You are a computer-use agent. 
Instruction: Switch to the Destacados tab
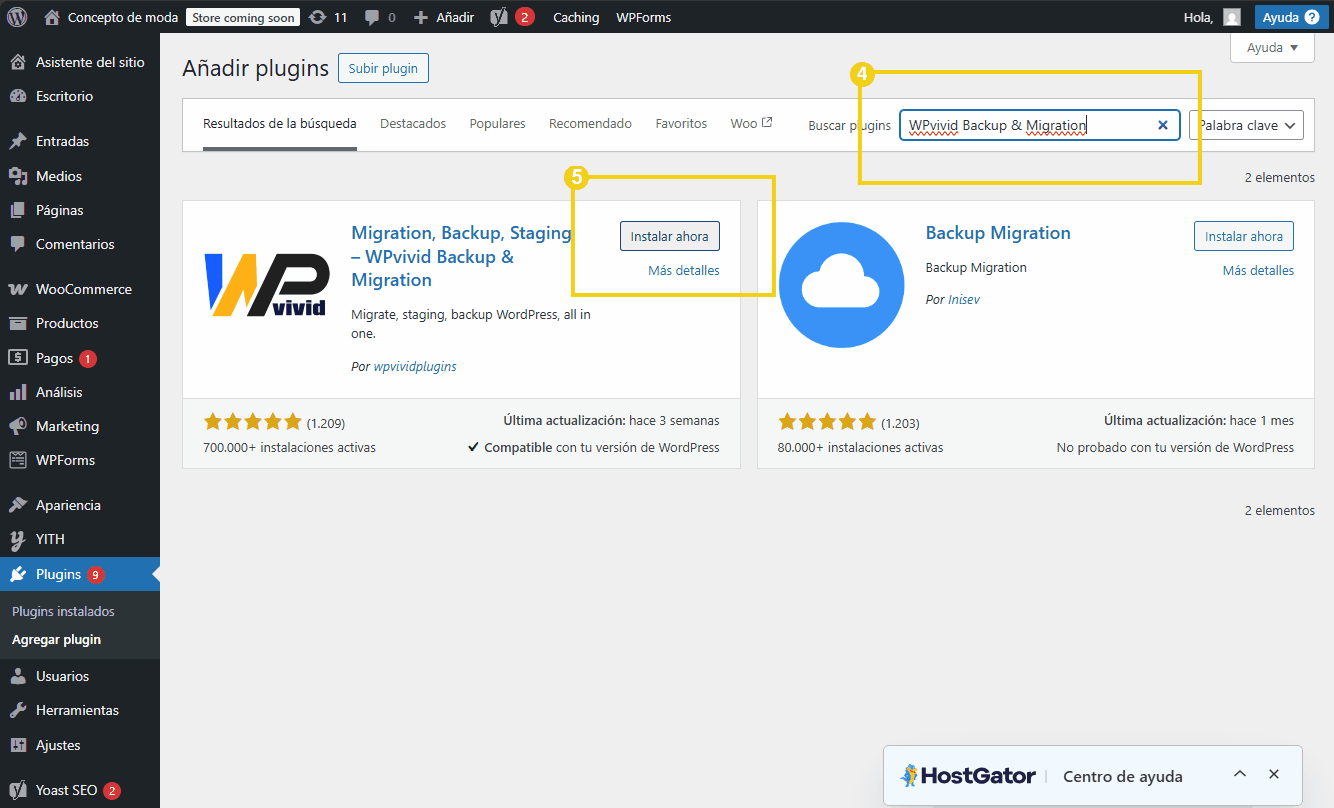pyautogui.click(x=413, y=124)
